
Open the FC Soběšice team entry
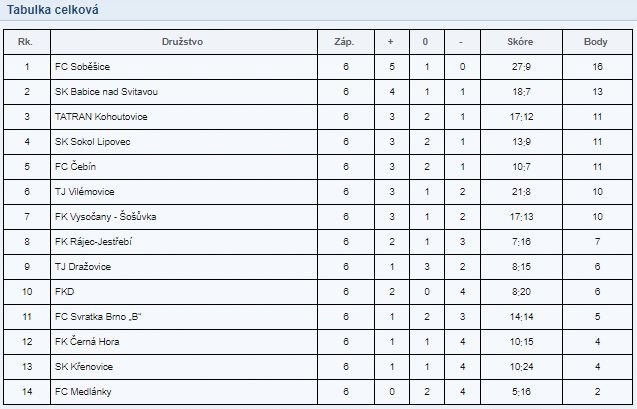82,67
